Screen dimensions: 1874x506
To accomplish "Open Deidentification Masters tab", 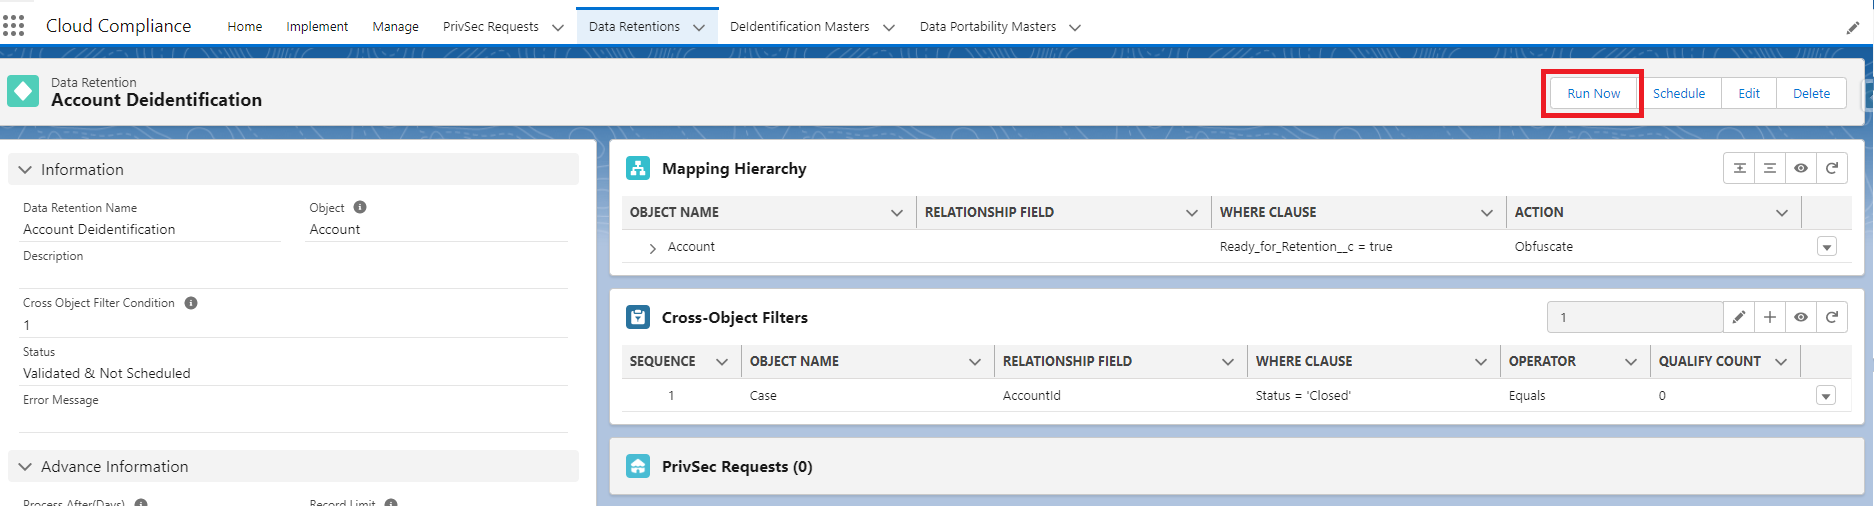I will 800,27.
